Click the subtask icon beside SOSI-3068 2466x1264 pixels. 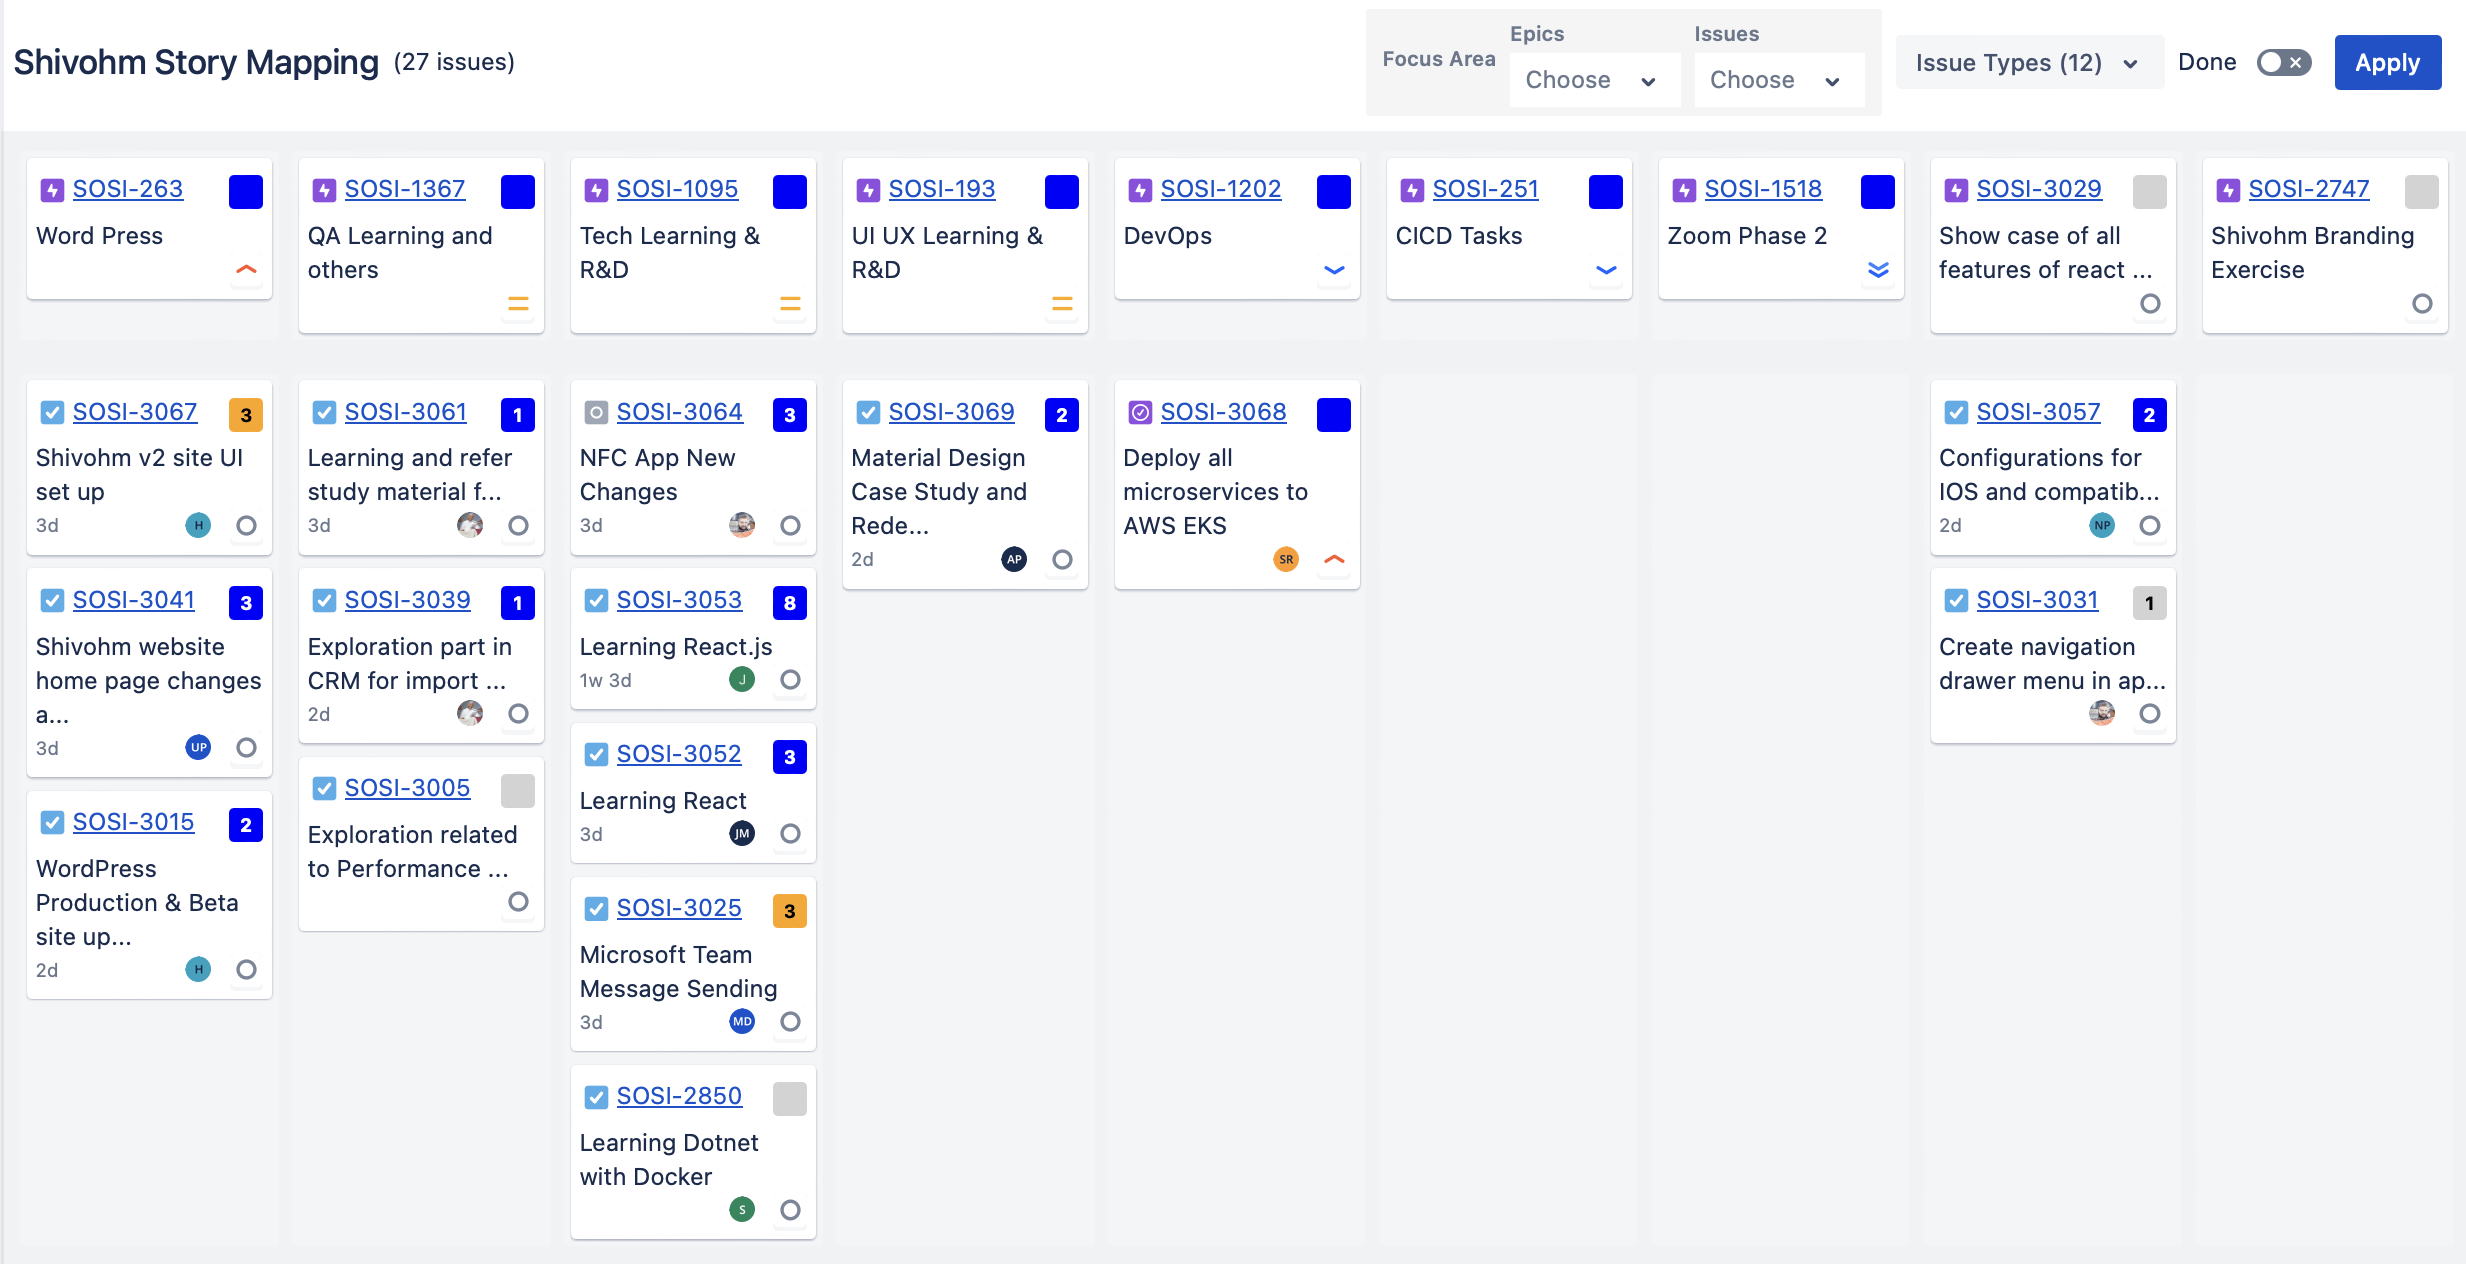pos(1140,413)
